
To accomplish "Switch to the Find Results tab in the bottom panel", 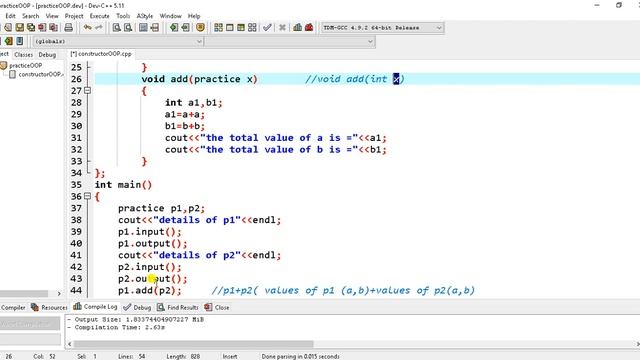I will (178, 307).
